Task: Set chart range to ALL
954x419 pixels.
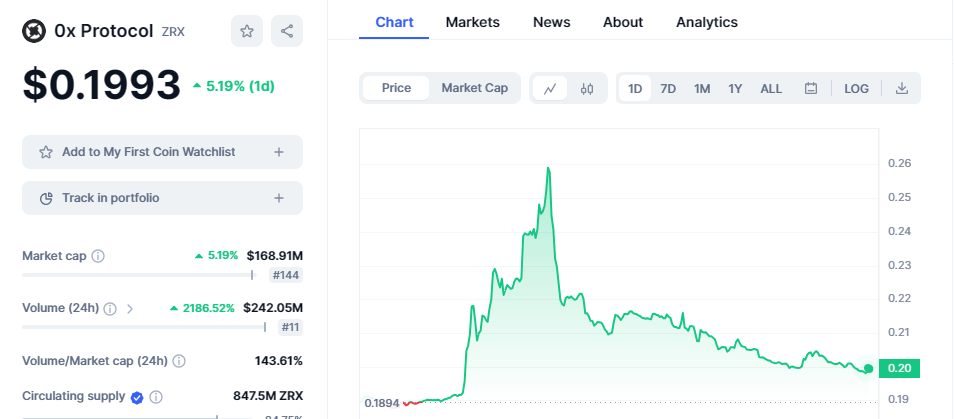Action: click(771, 89)
